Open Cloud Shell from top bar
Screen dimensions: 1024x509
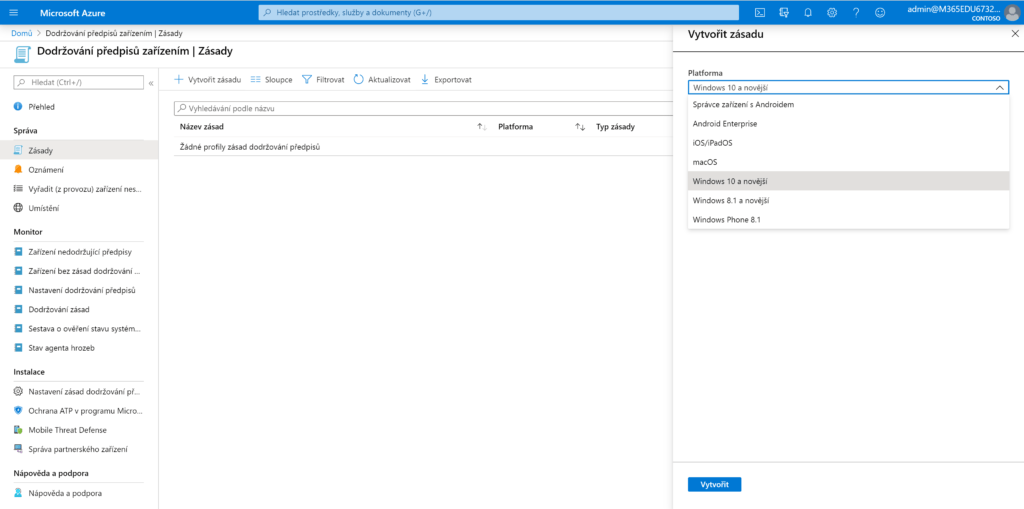(760, 12)
